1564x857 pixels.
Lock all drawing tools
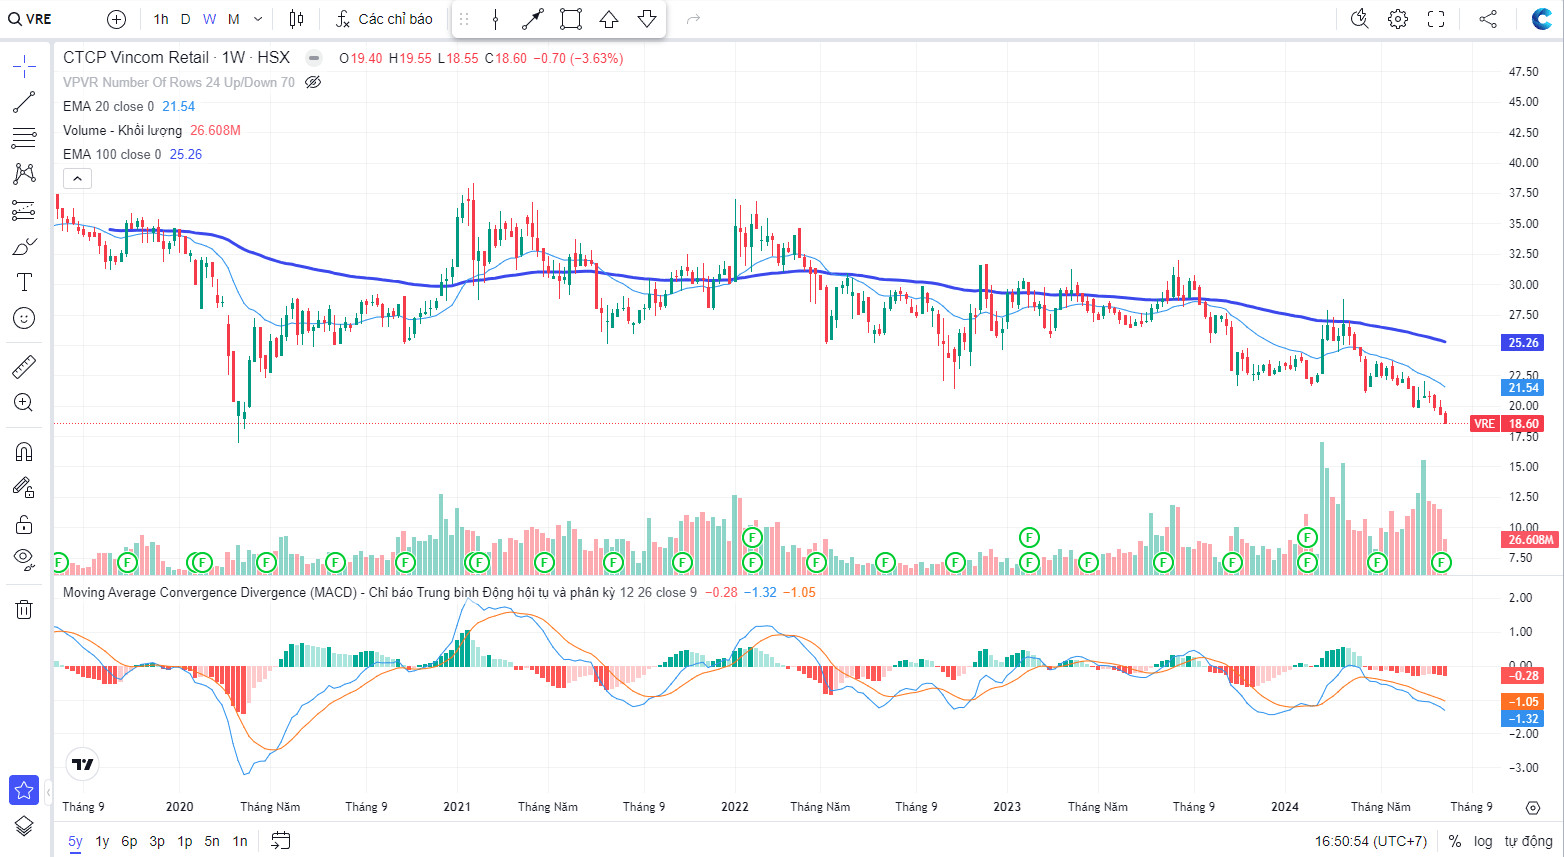24,524
